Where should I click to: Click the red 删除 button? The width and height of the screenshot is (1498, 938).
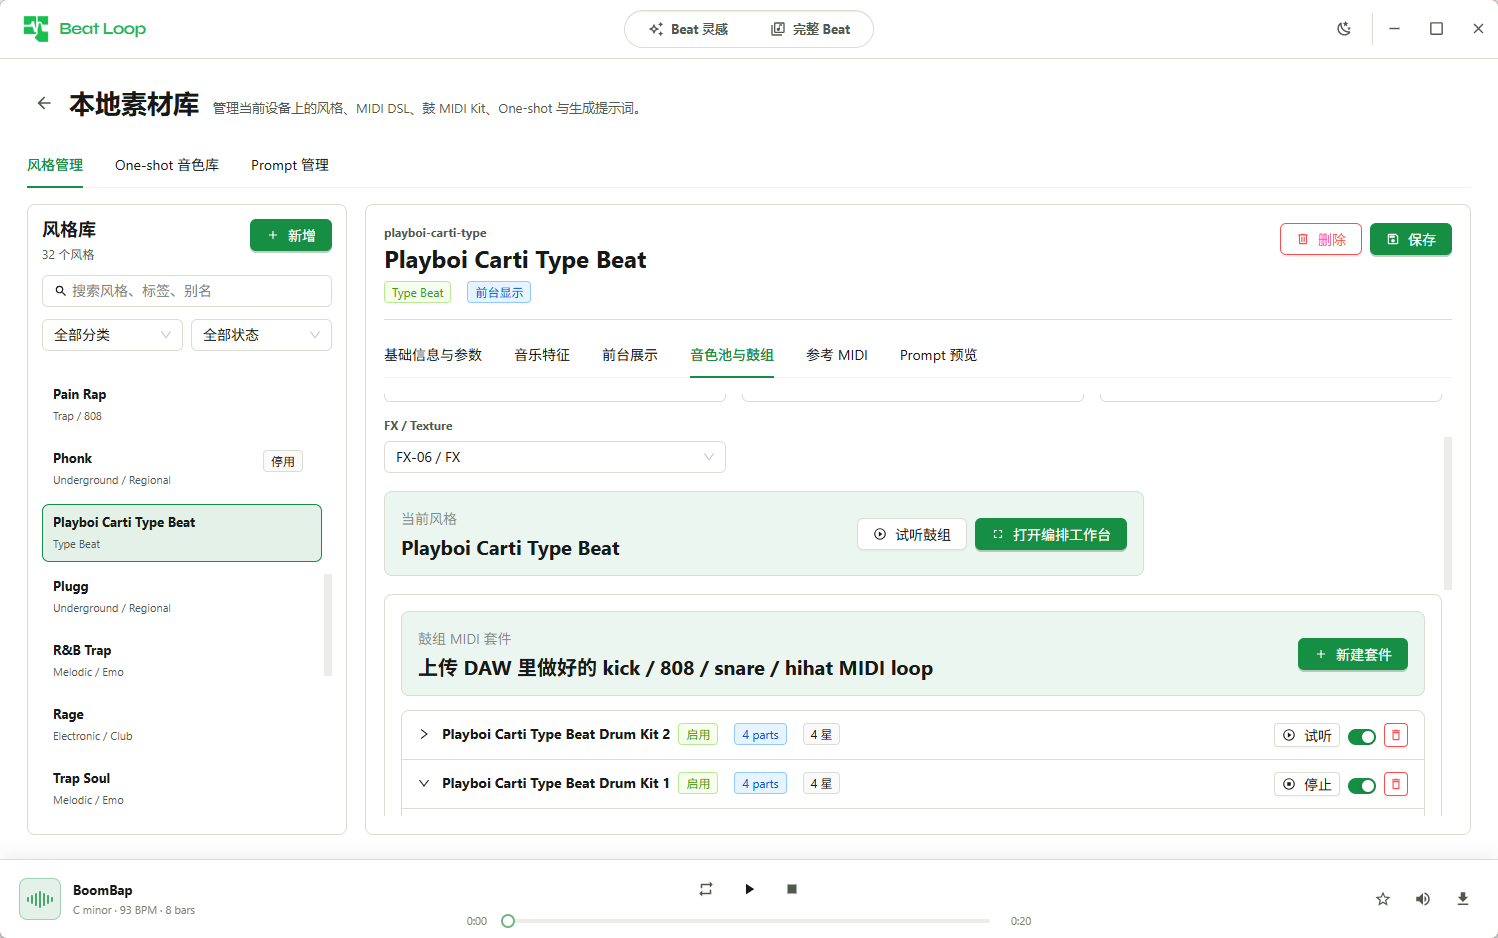pyautogui.click(x=1321, y=239)
